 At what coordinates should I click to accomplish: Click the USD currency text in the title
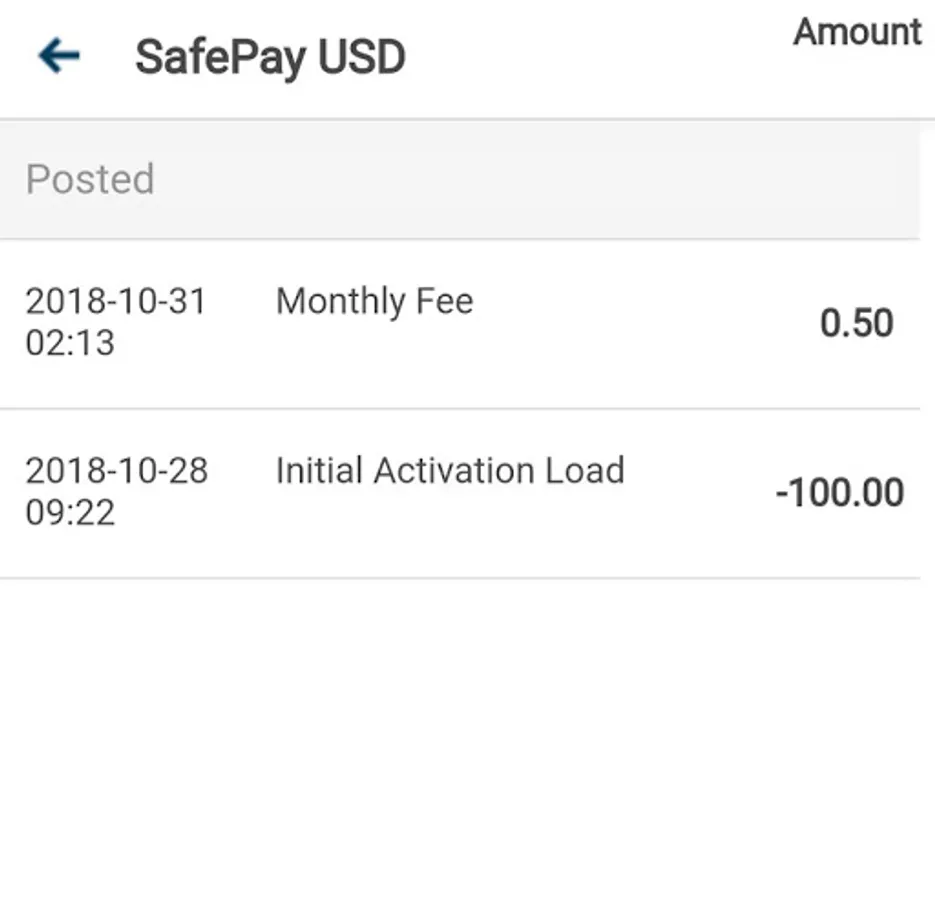coord(362,57)
